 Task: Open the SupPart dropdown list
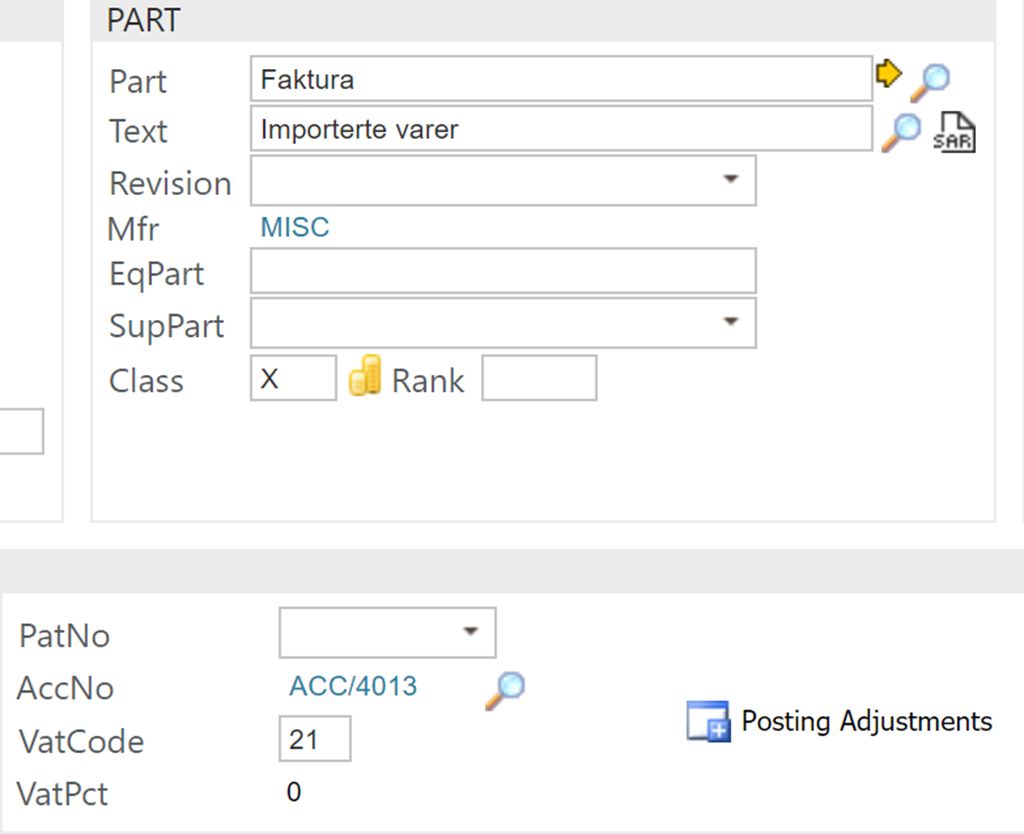click(x=731, y=322)
